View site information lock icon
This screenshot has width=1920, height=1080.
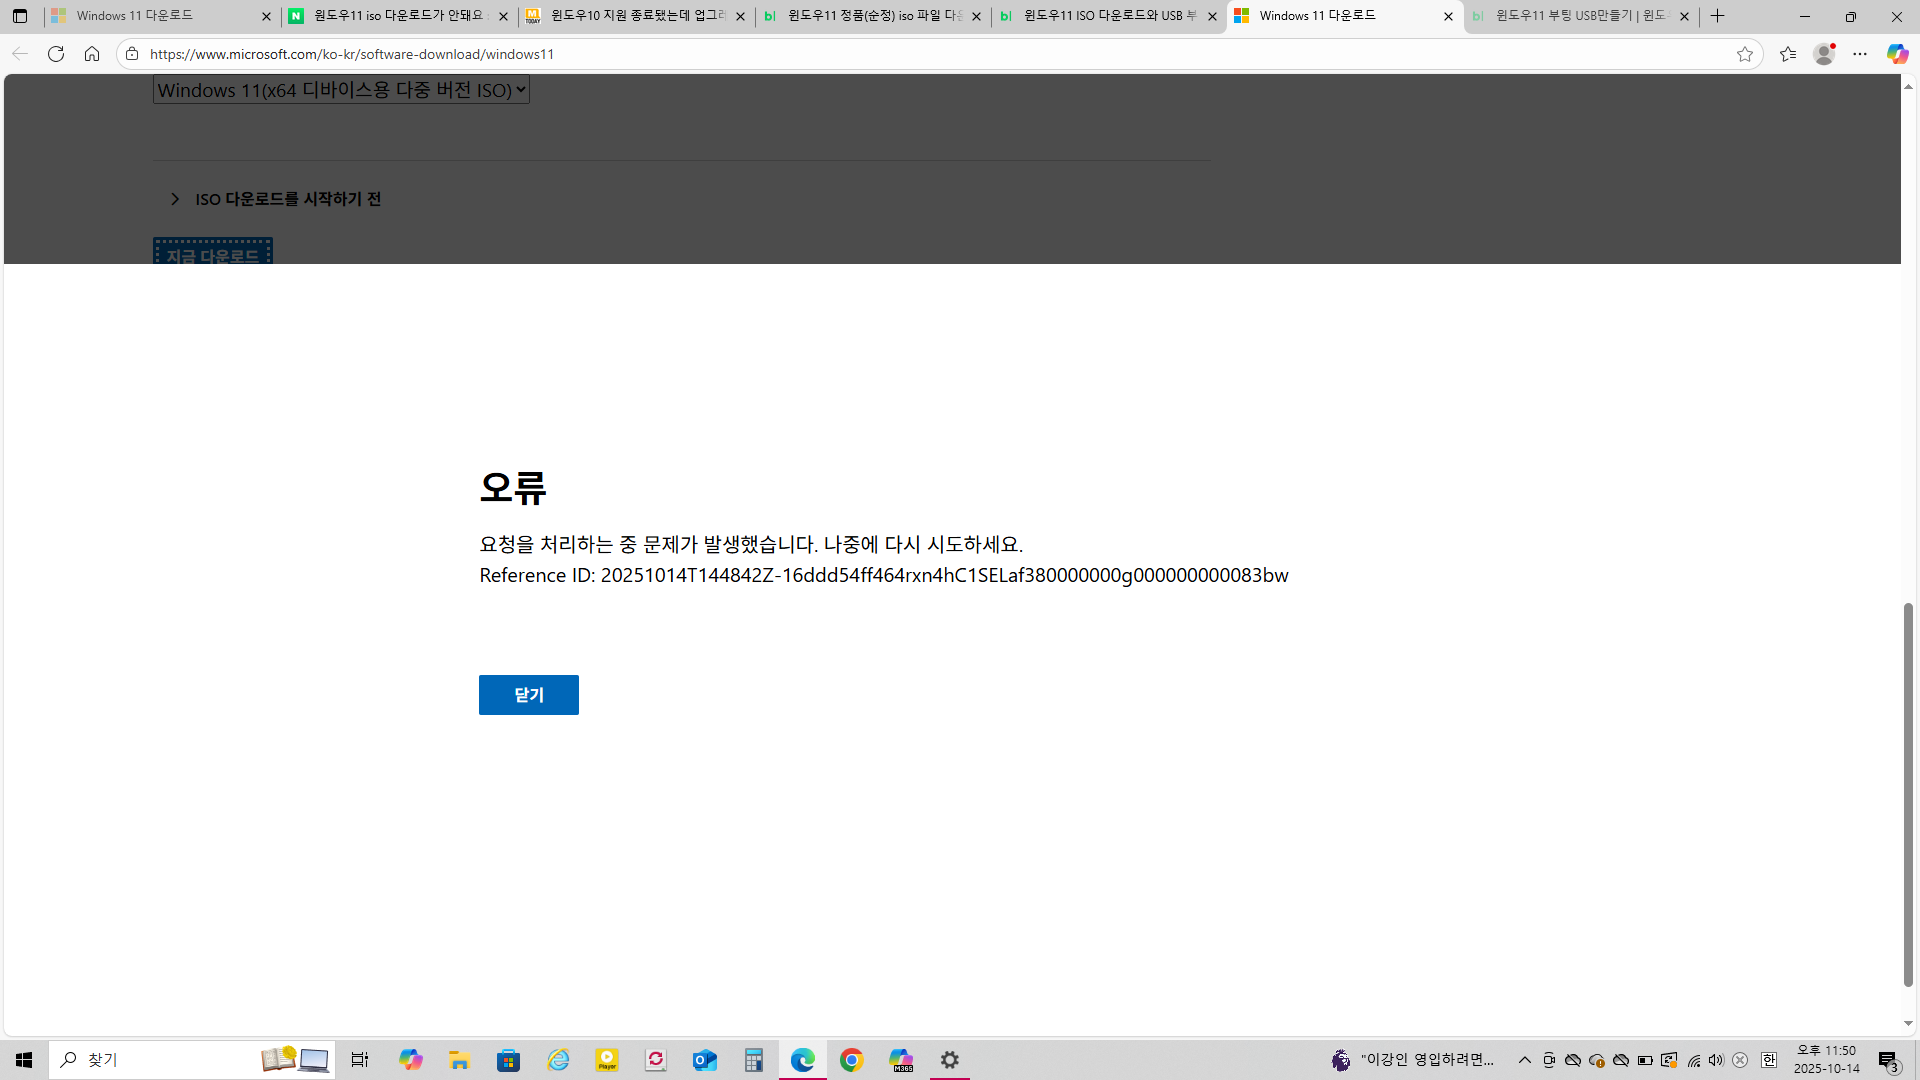coord(132,54)
